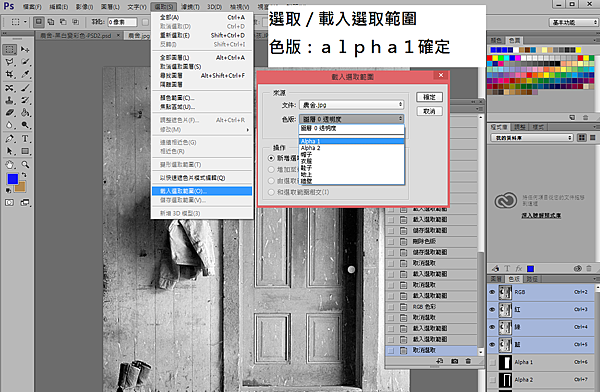Click 載入選取範圍(O) in the 選取 menu
This screenshot has height=392, width=600.
pos(202,191)
